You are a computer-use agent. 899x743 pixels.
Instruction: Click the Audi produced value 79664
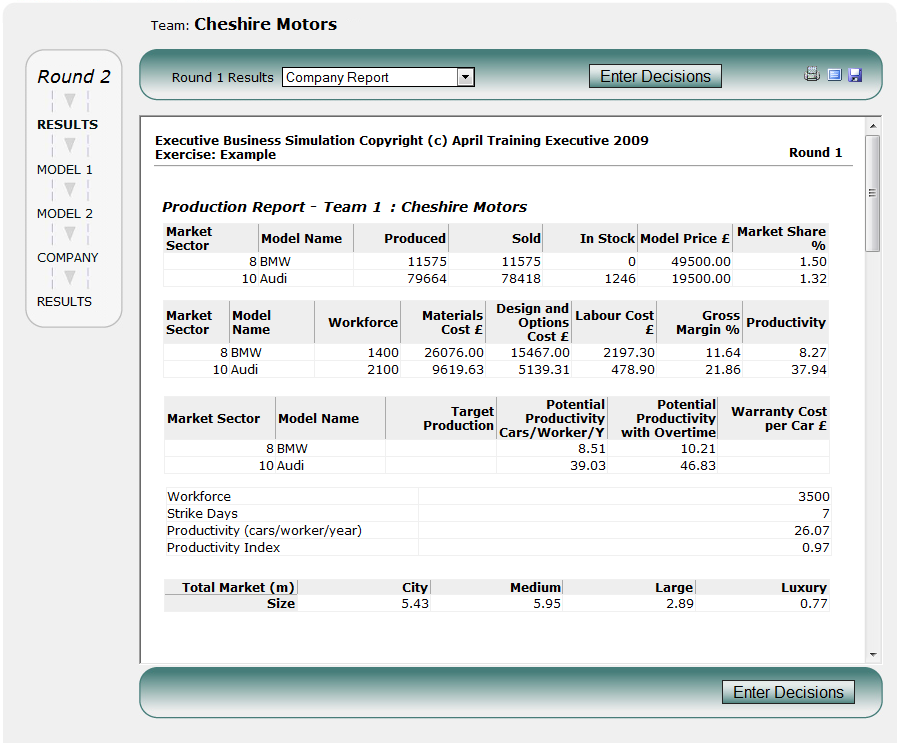coord(427,279)
